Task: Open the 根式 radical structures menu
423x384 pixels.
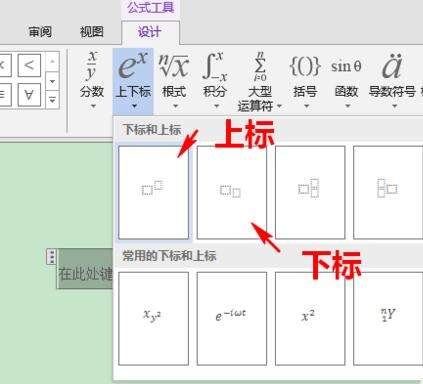Action: (x=174, y=79)
